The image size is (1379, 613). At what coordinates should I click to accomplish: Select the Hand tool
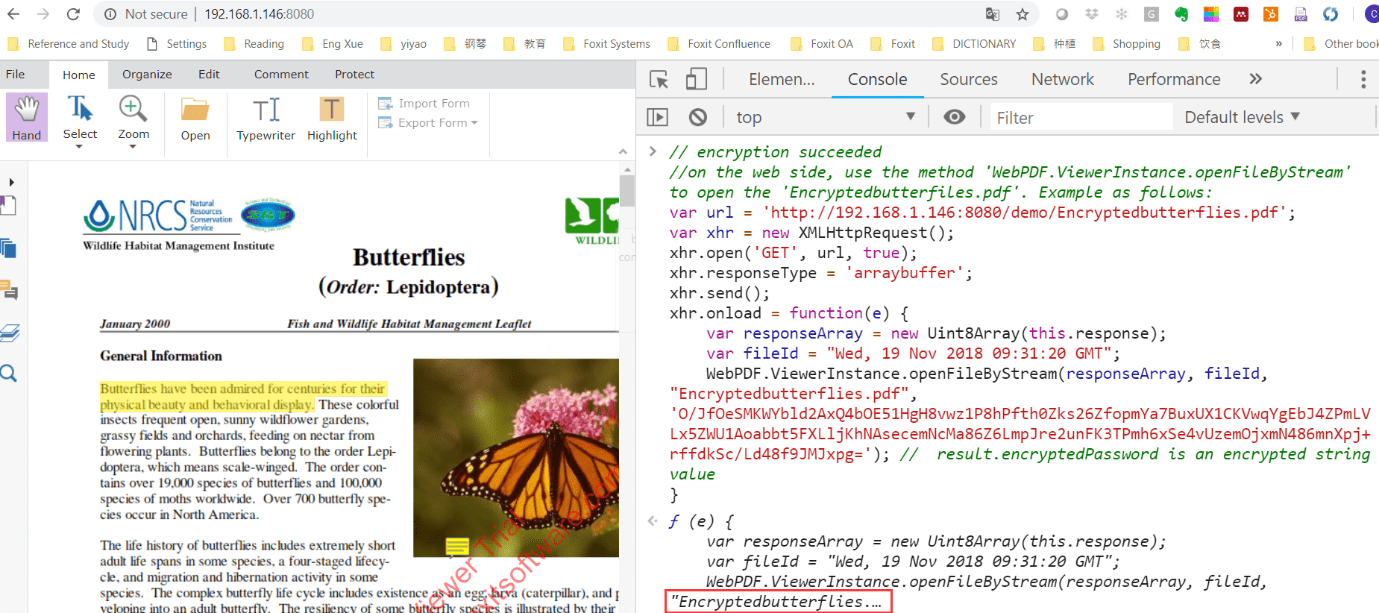tap(27, 118)
